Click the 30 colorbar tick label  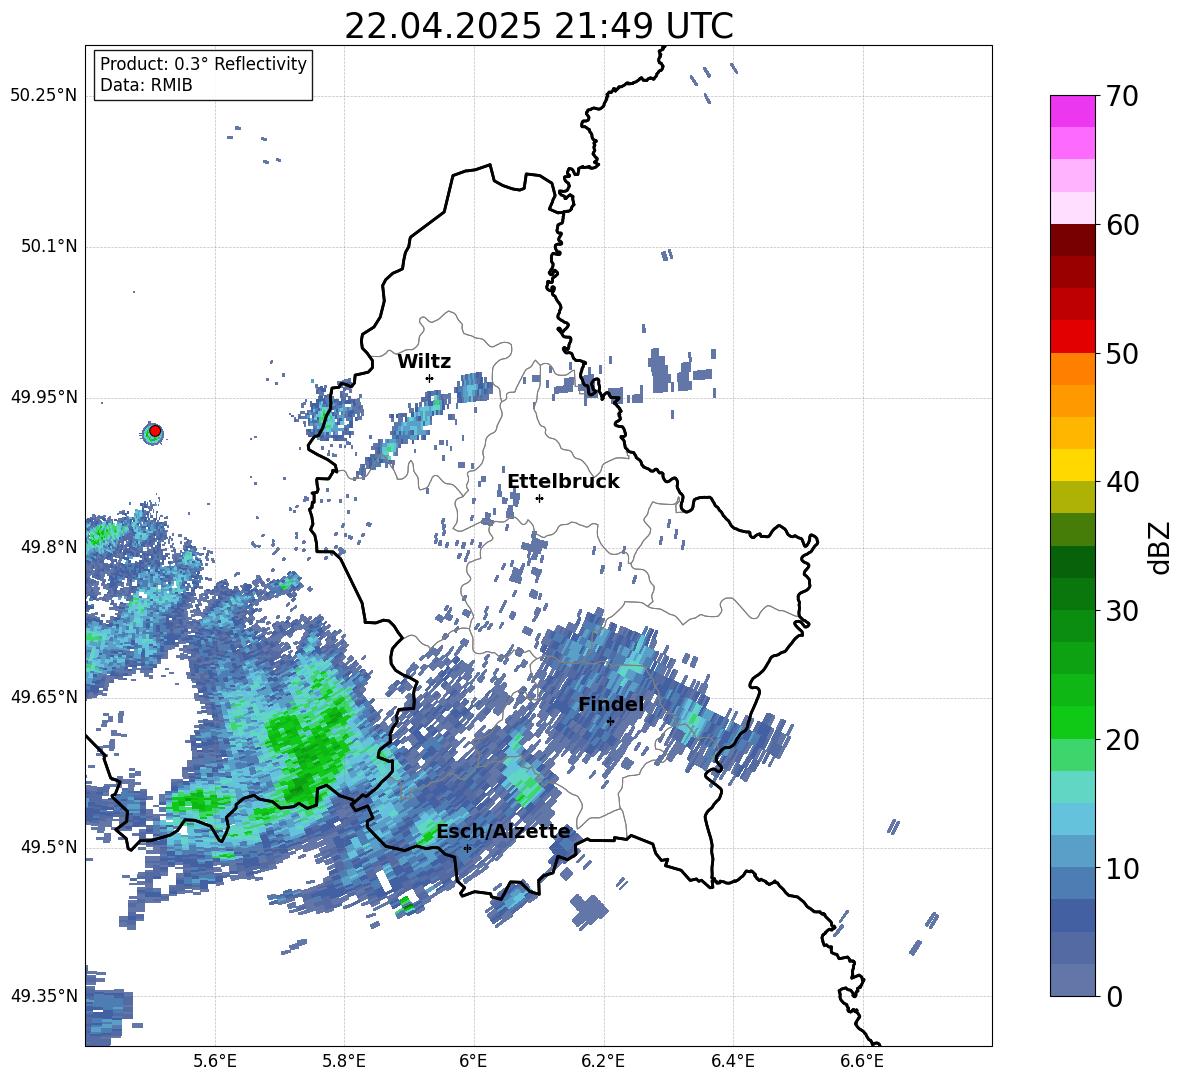1122,610
